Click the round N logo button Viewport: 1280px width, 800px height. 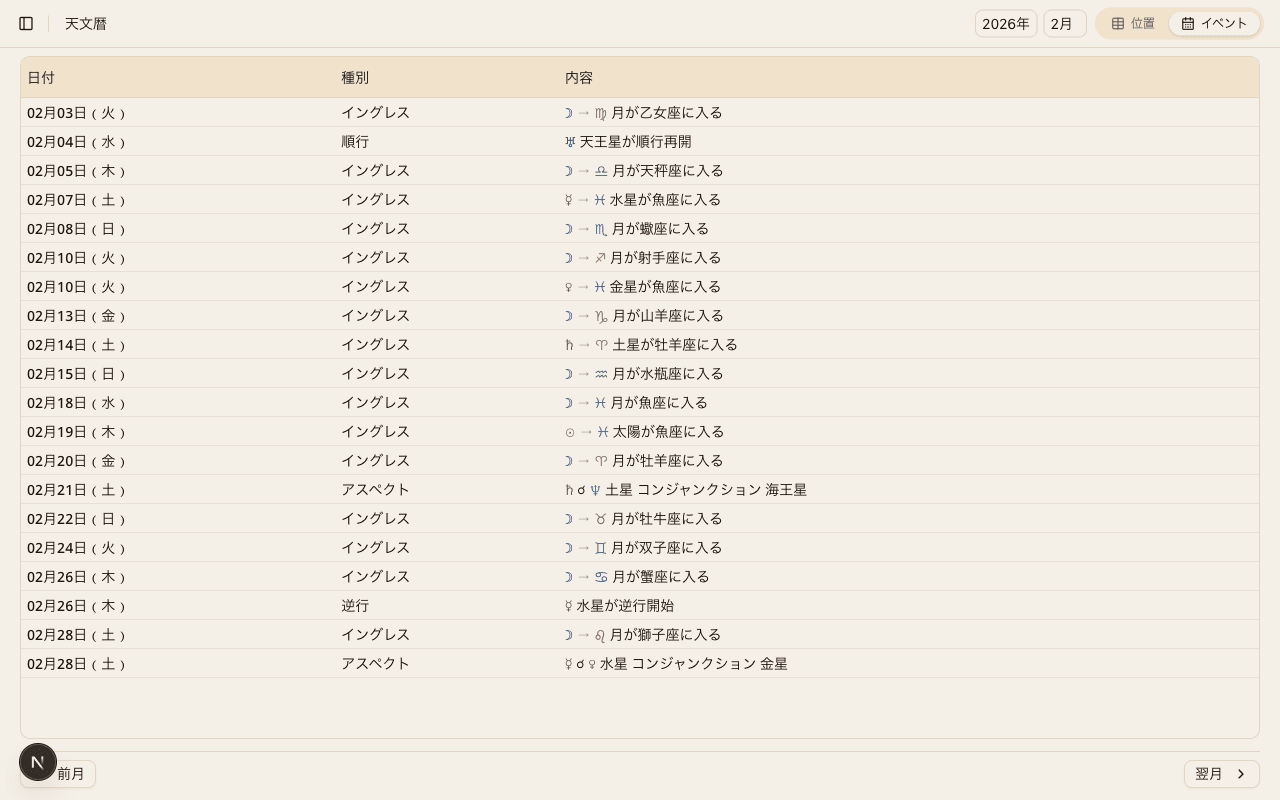point(38,762)
